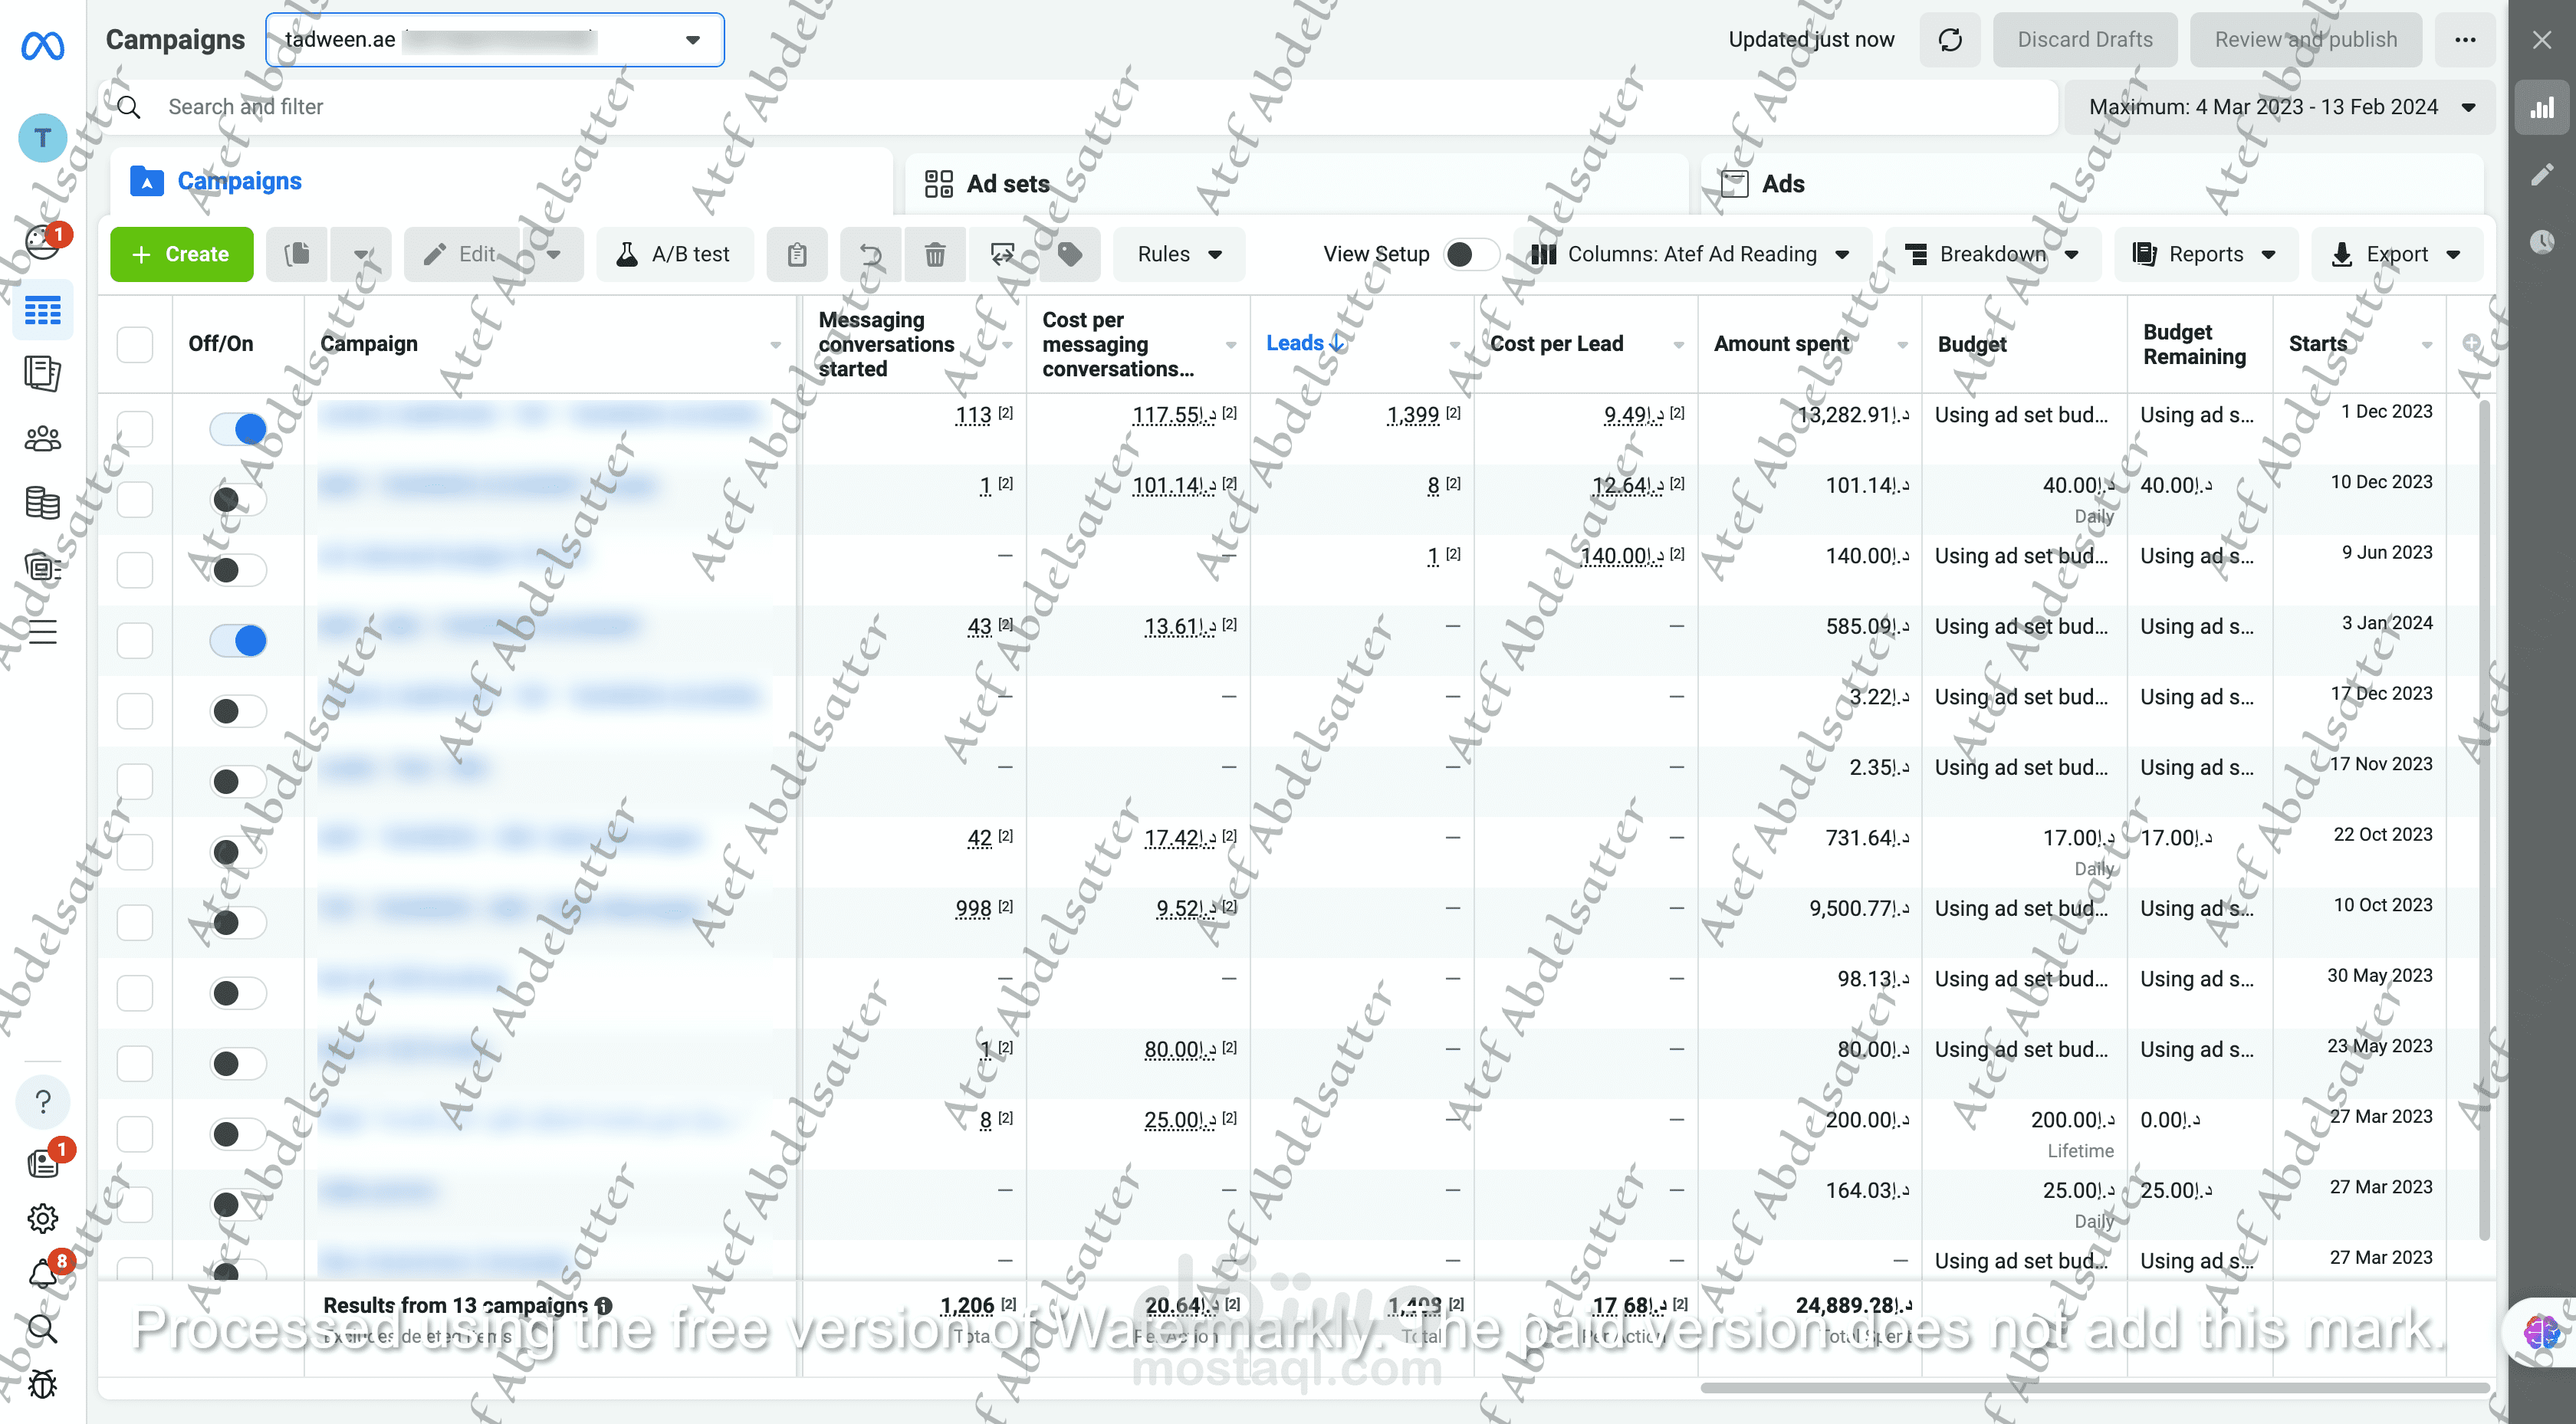Viewport: 2576px width, 1424px height.
Task: Check the select-all checkbox in table header
Action: 135,344
